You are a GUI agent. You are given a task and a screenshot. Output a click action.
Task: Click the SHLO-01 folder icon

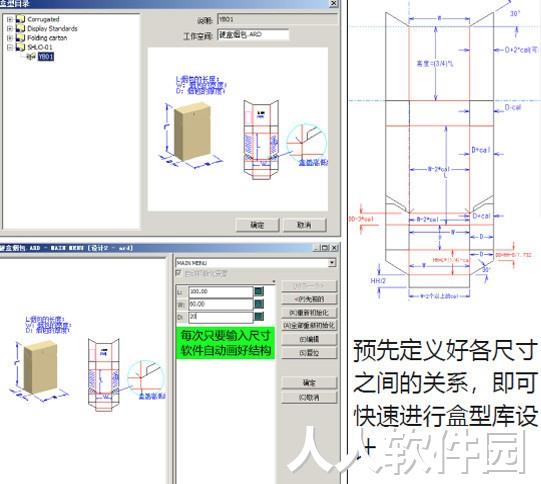coord(20,47)
